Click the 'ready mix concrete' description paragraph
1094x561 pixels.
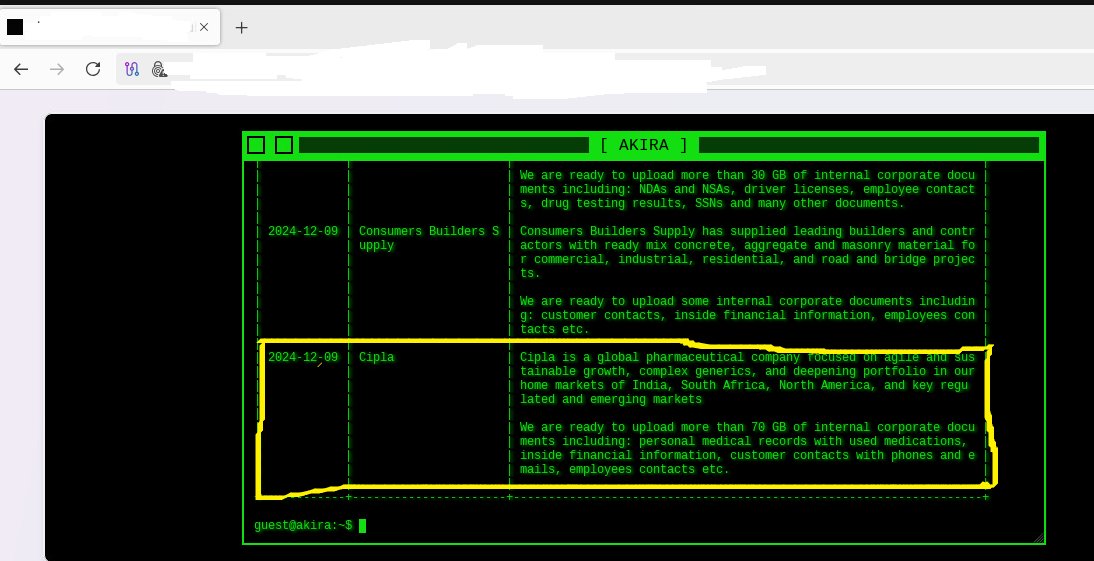tap(747, 252)
